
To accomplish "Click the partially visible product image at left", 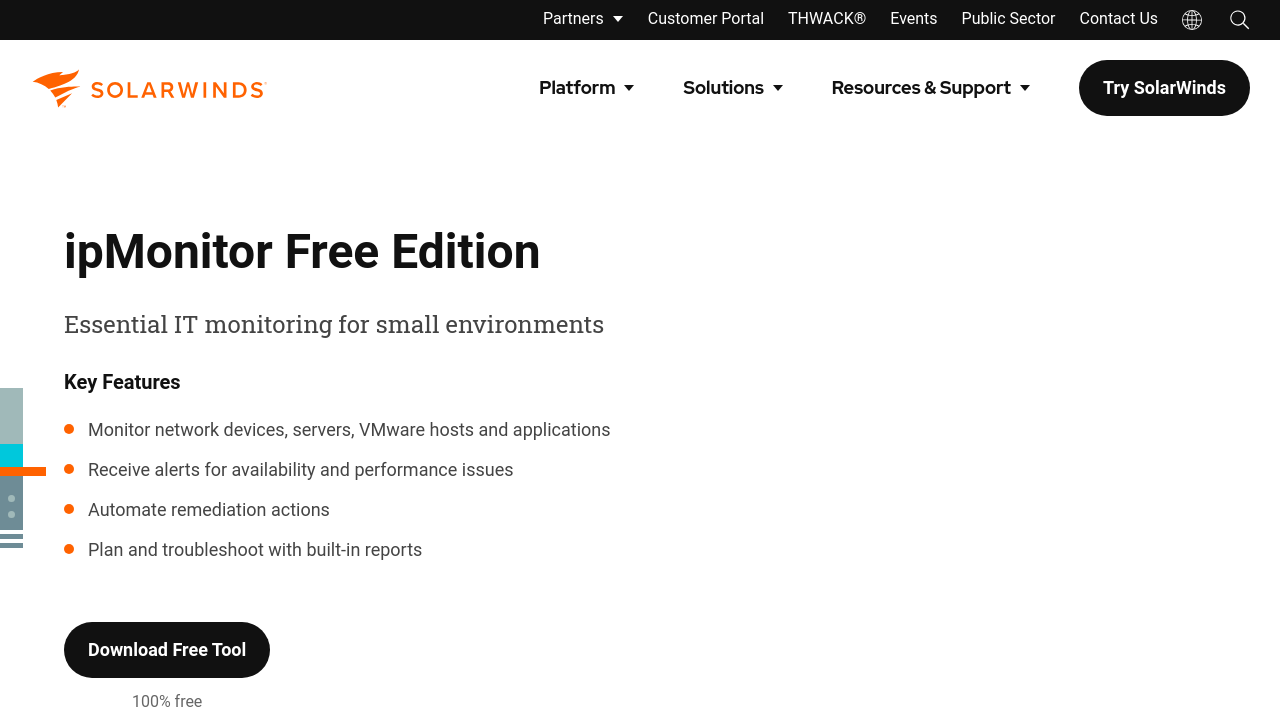I will (x=12, y=468).
